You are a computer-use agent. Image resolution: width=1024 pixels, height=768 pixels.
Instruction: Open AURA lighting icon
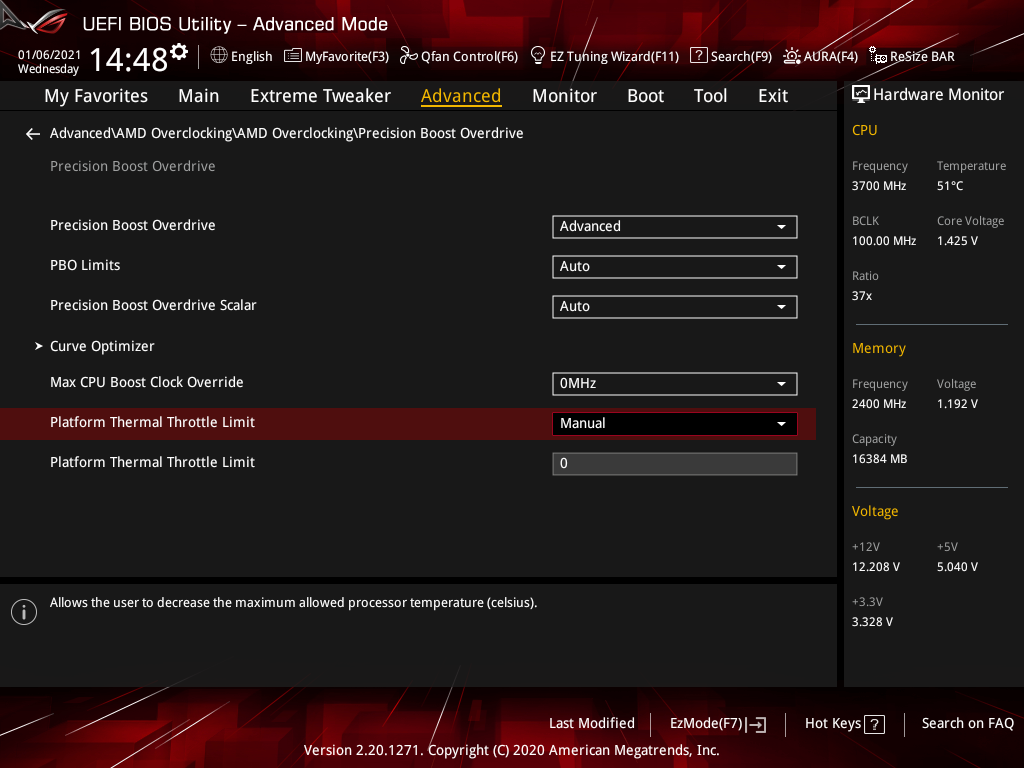tap(792, 56)
